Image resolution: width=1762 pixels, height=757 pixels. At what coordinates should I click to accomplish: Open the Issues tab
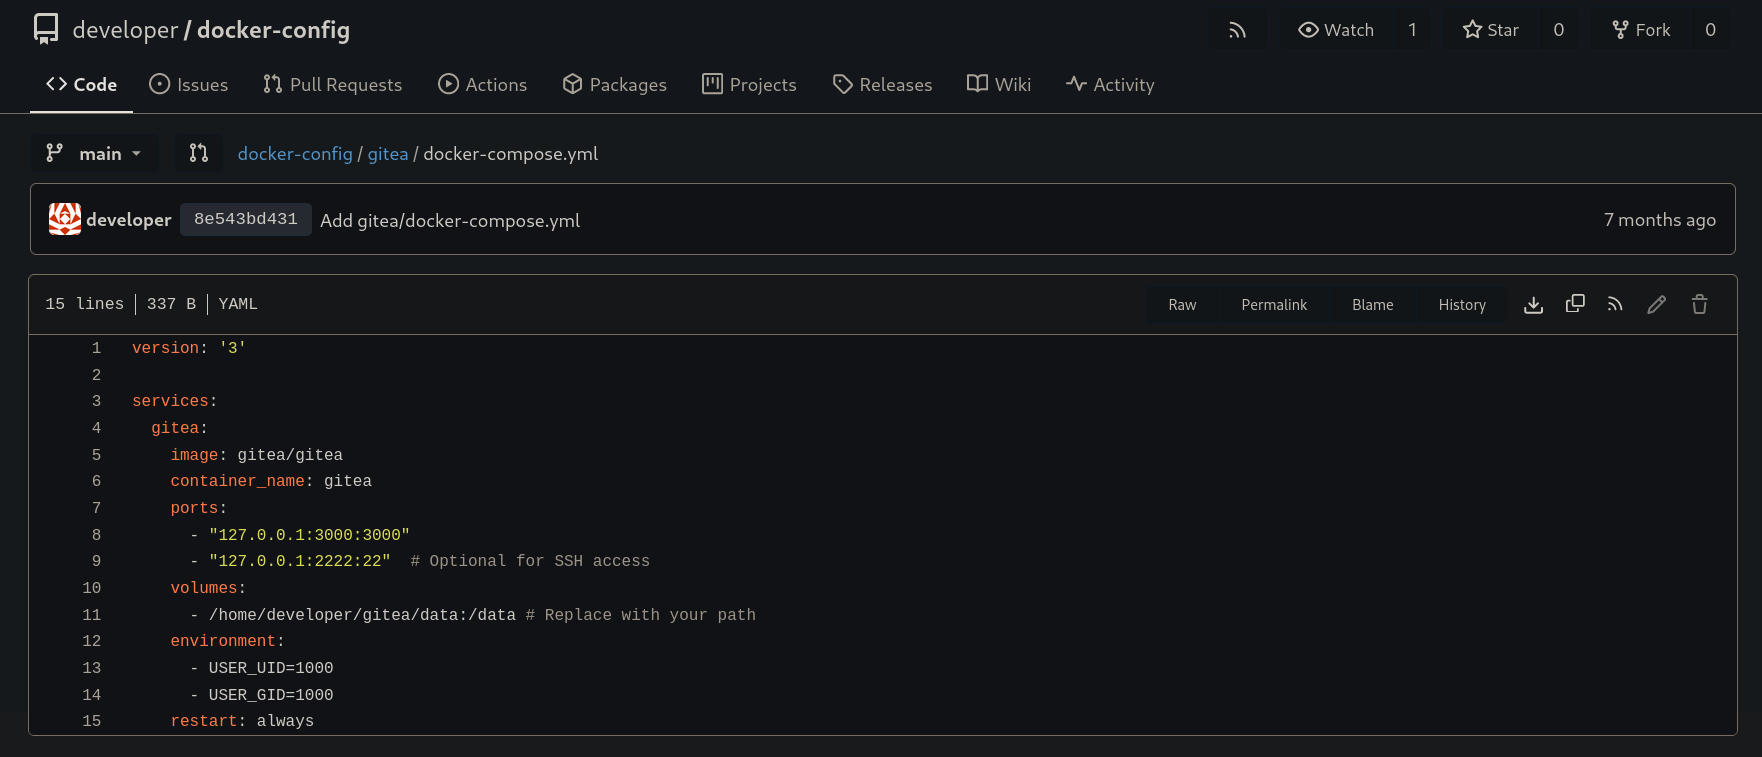[189, 85]
